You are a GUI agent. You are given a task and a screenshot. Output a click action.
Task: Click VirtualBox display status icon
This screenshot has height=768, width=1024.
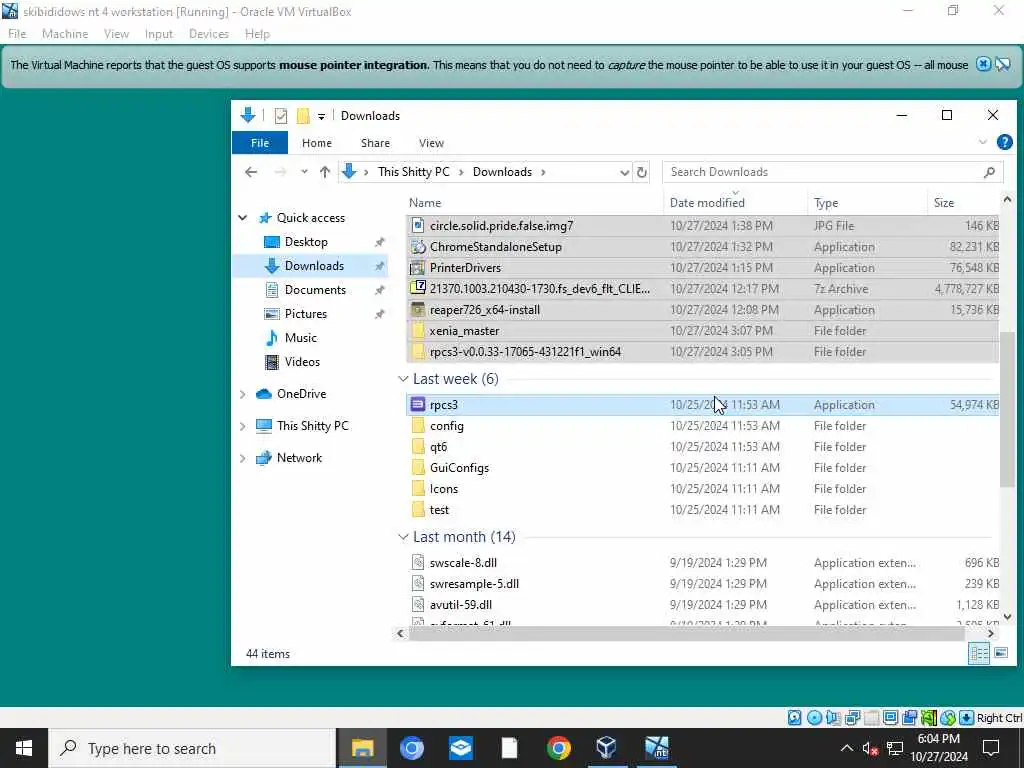point(890,718)
